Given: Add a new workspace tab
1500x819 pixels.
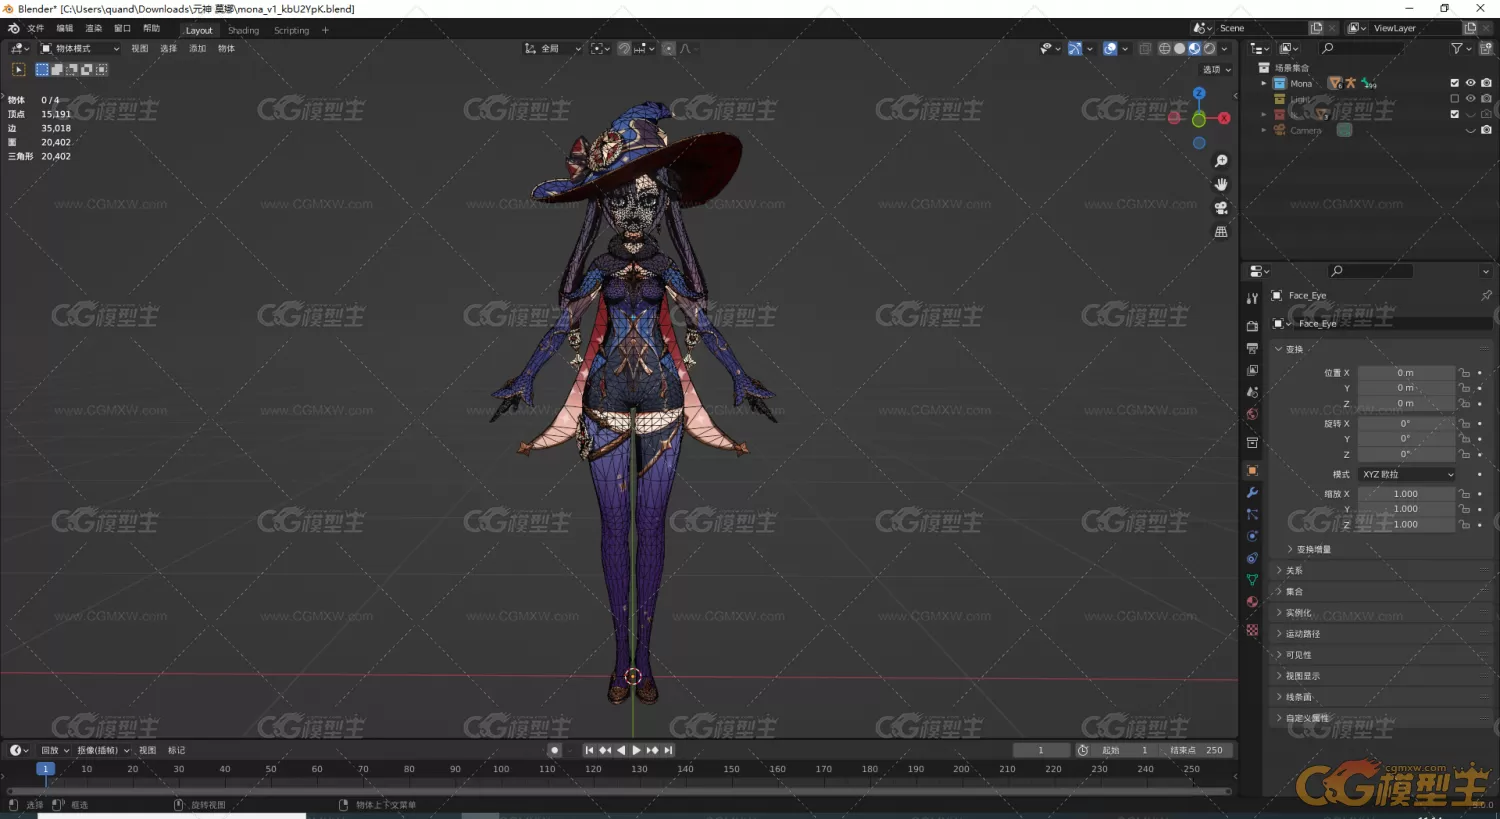Looking at the screenshot, I should tap(325, 30).
